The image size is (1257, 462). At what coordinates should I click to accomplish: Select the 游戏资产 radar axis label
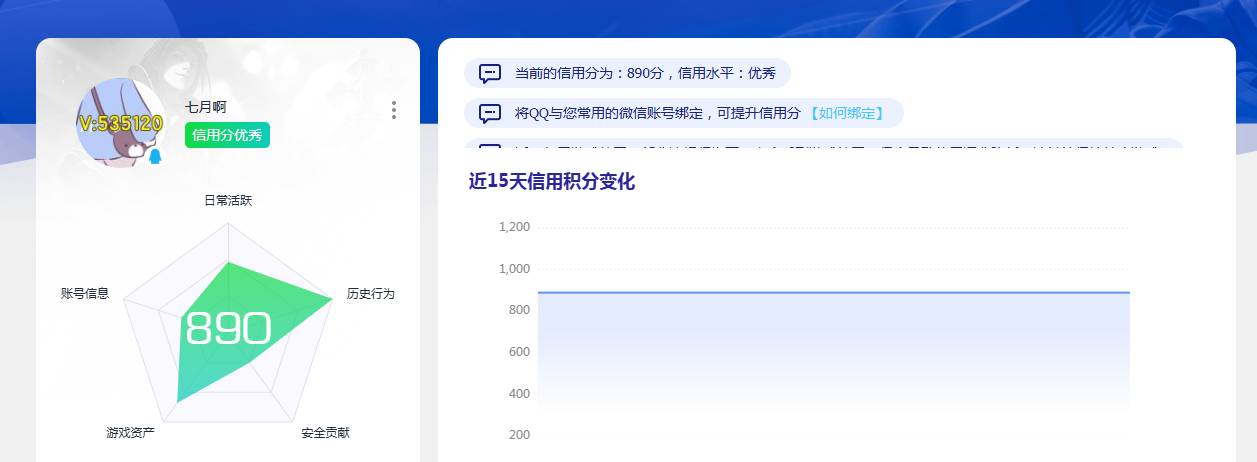click(x=130, y=432)
